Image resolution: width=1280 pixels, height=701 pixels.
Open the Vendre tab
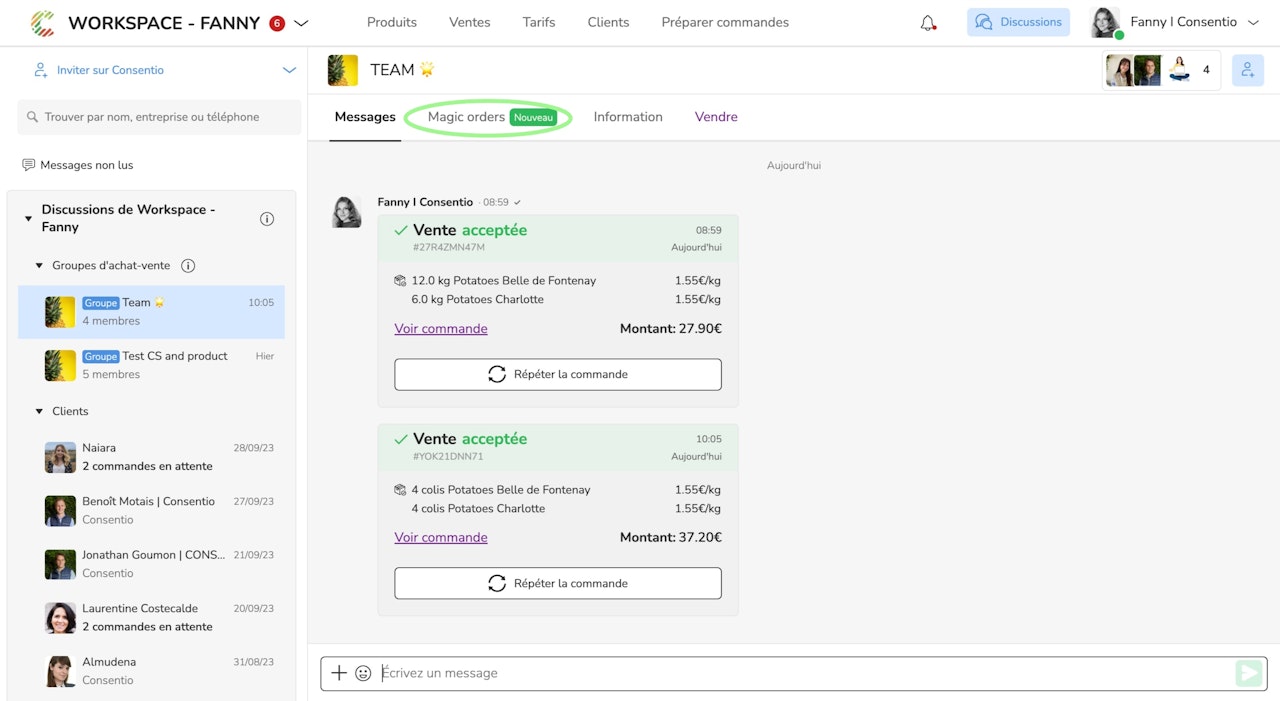[716, 117]
